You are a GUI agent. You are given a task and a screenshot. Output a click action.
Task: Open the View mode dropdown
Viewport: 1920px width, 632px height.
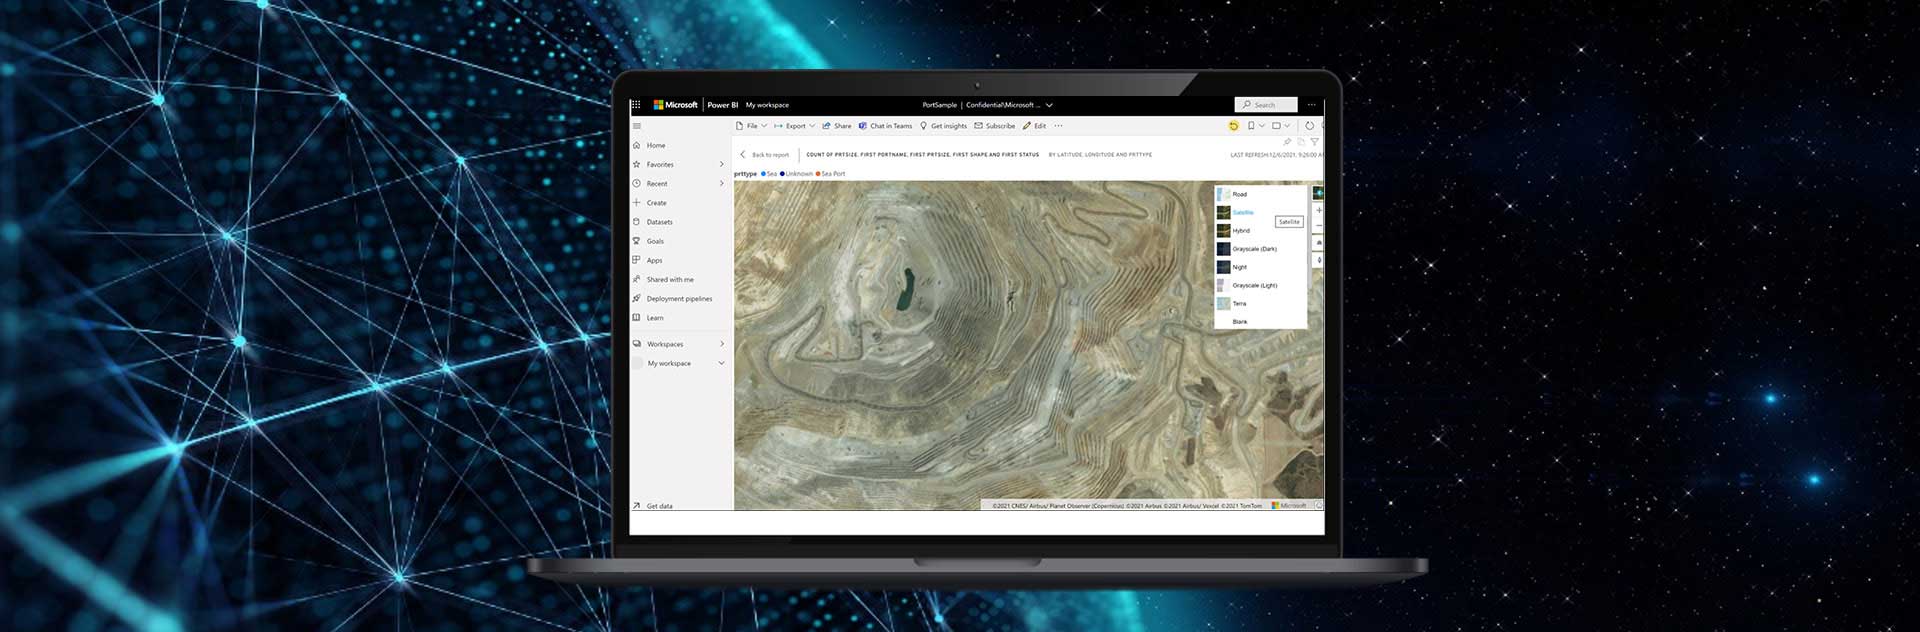[1281, 126]
